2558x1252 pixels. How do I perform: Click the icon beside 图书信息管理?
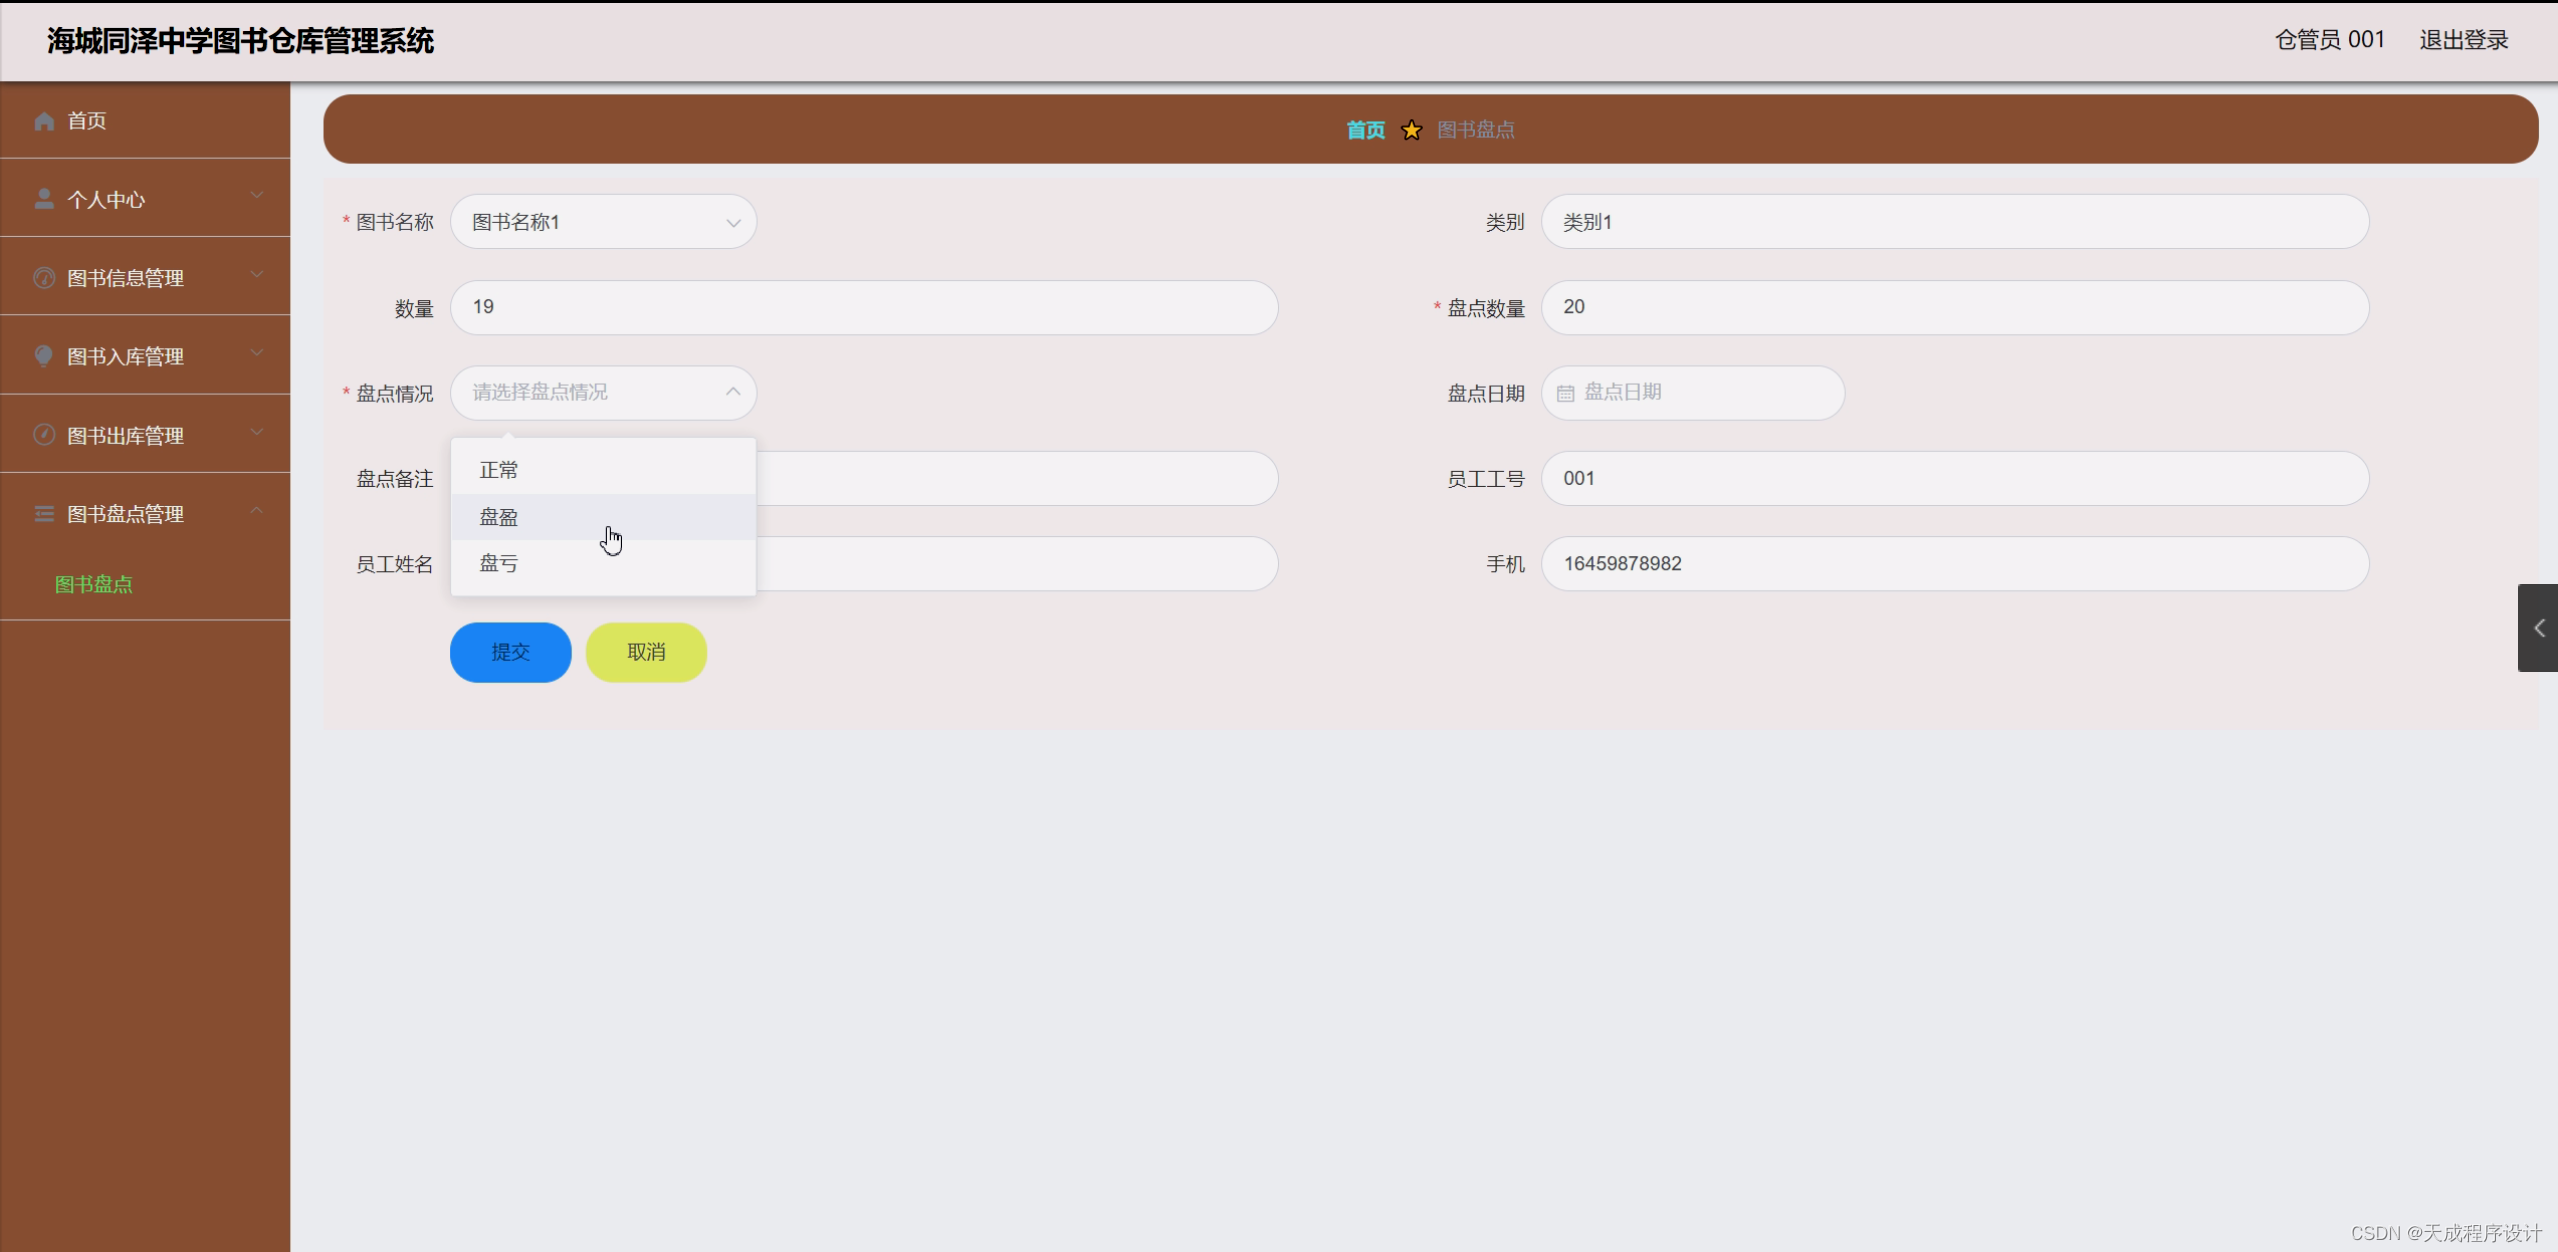[44, 278]
